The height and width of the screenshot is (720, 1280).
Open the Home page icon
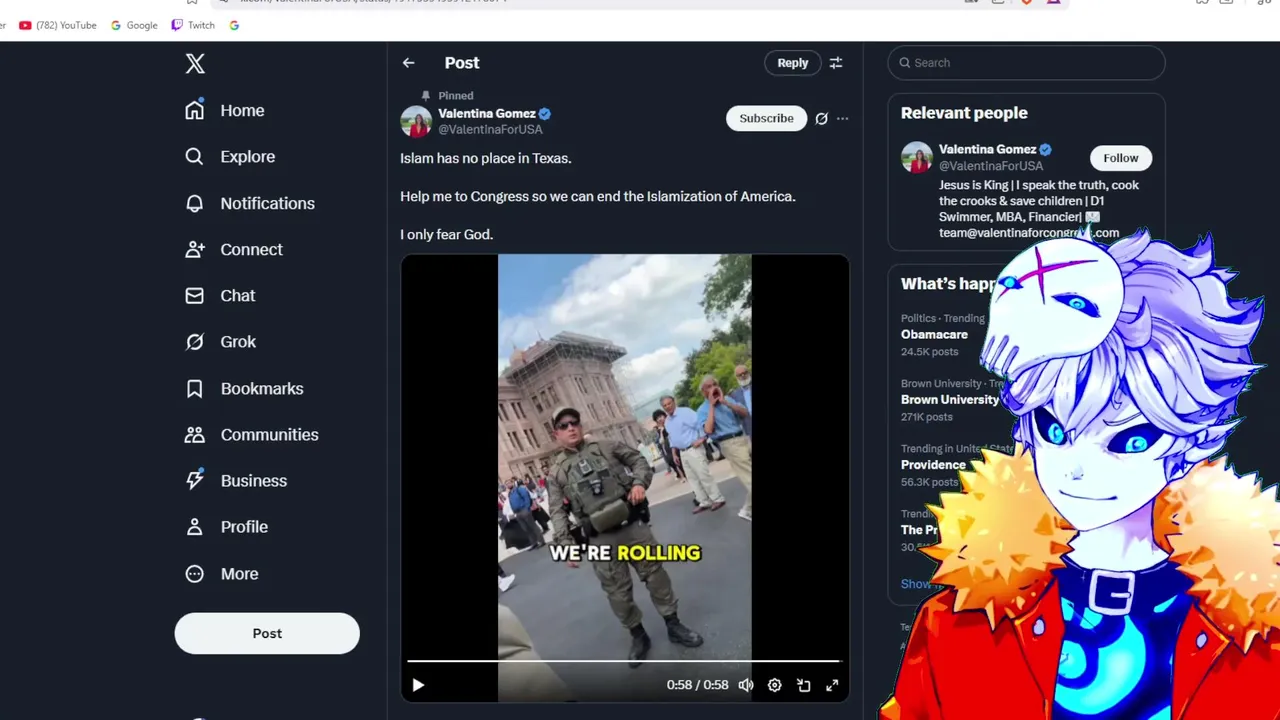[194, 110]
